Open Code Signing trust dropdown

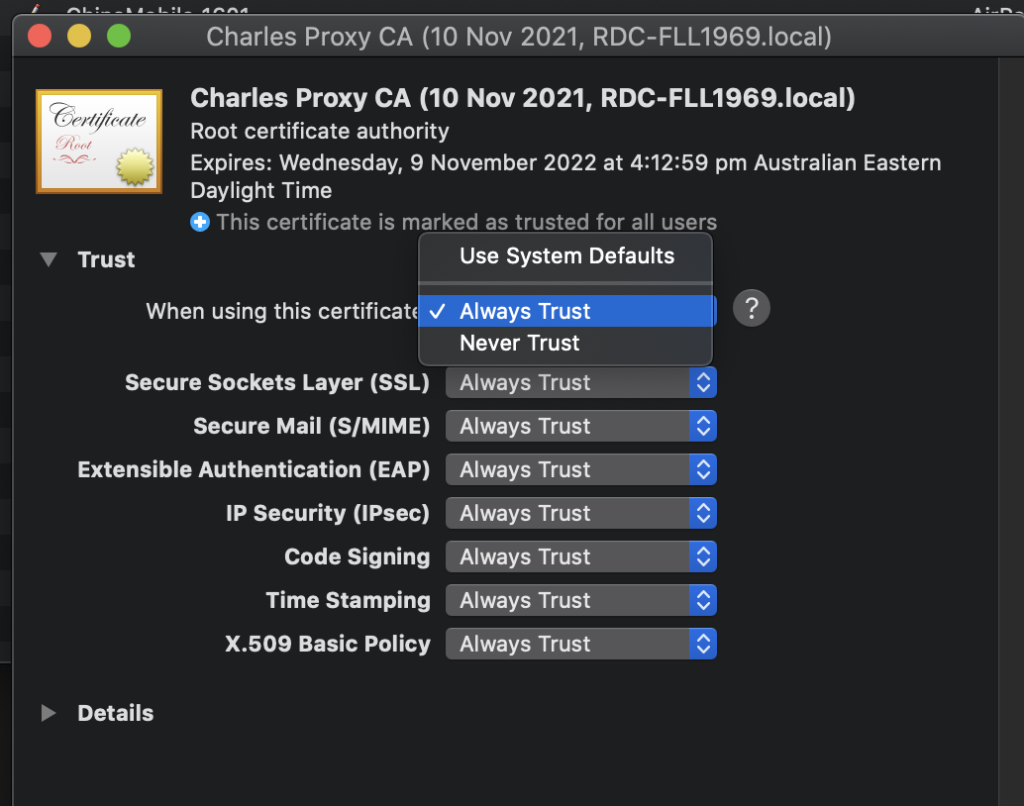[581, 557]
